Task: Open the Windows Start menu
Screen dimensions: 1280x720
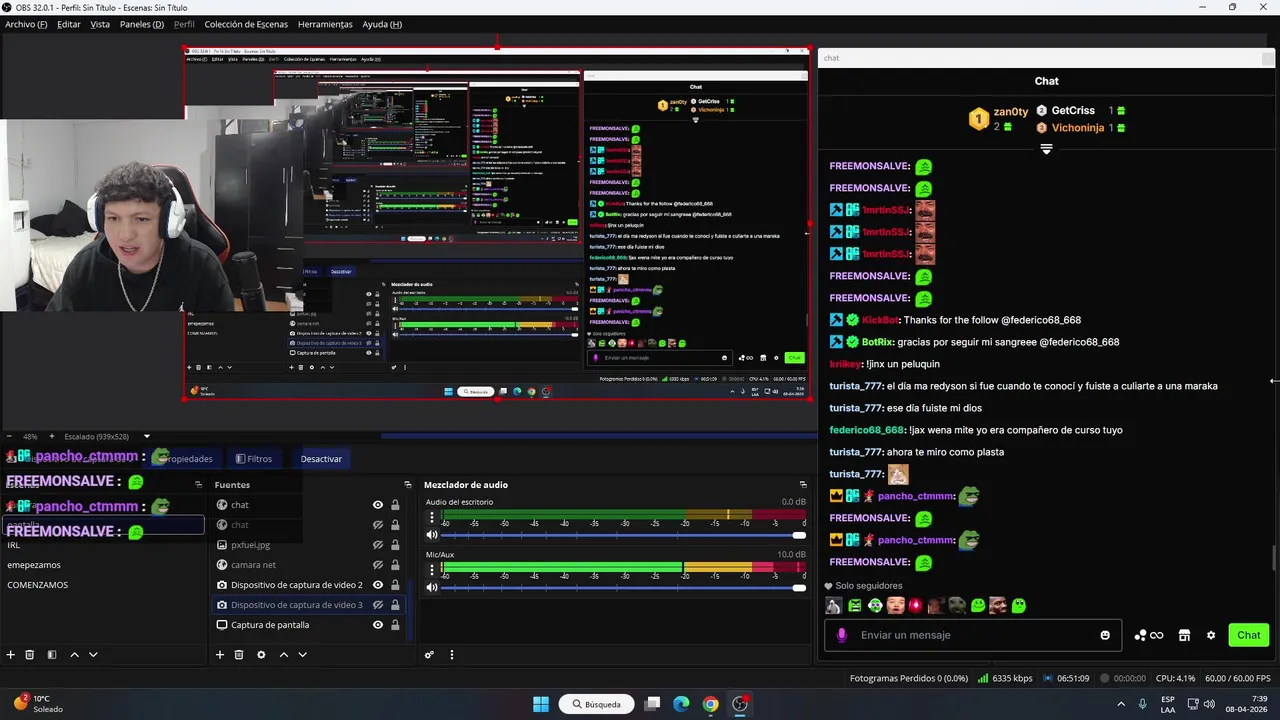Action: point(541,704)
